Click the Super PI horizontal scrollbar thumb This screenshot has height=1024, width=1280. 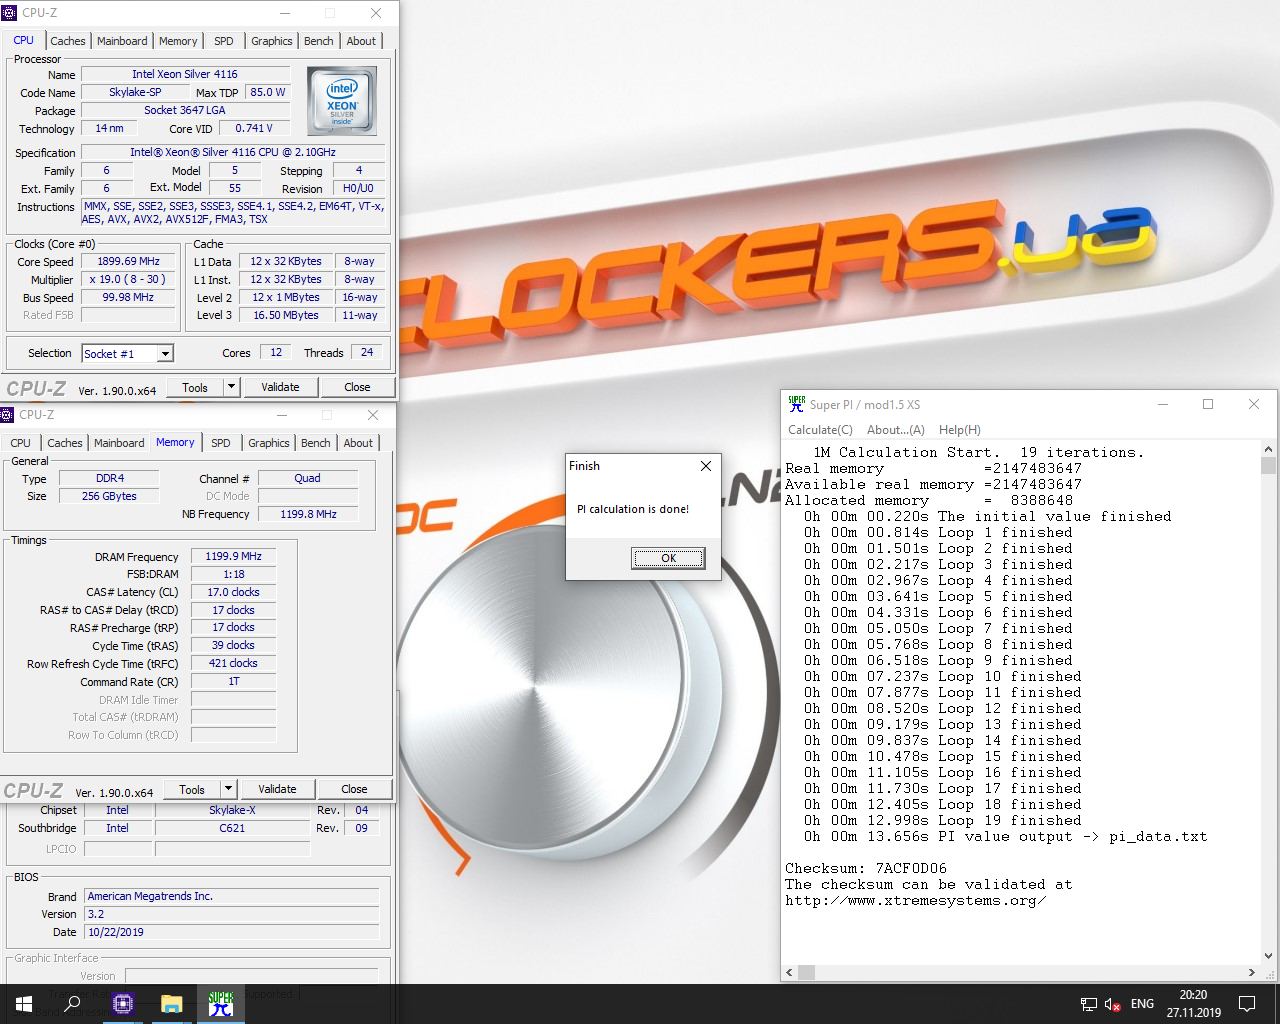pyautogui.click(x=806, y=972)
